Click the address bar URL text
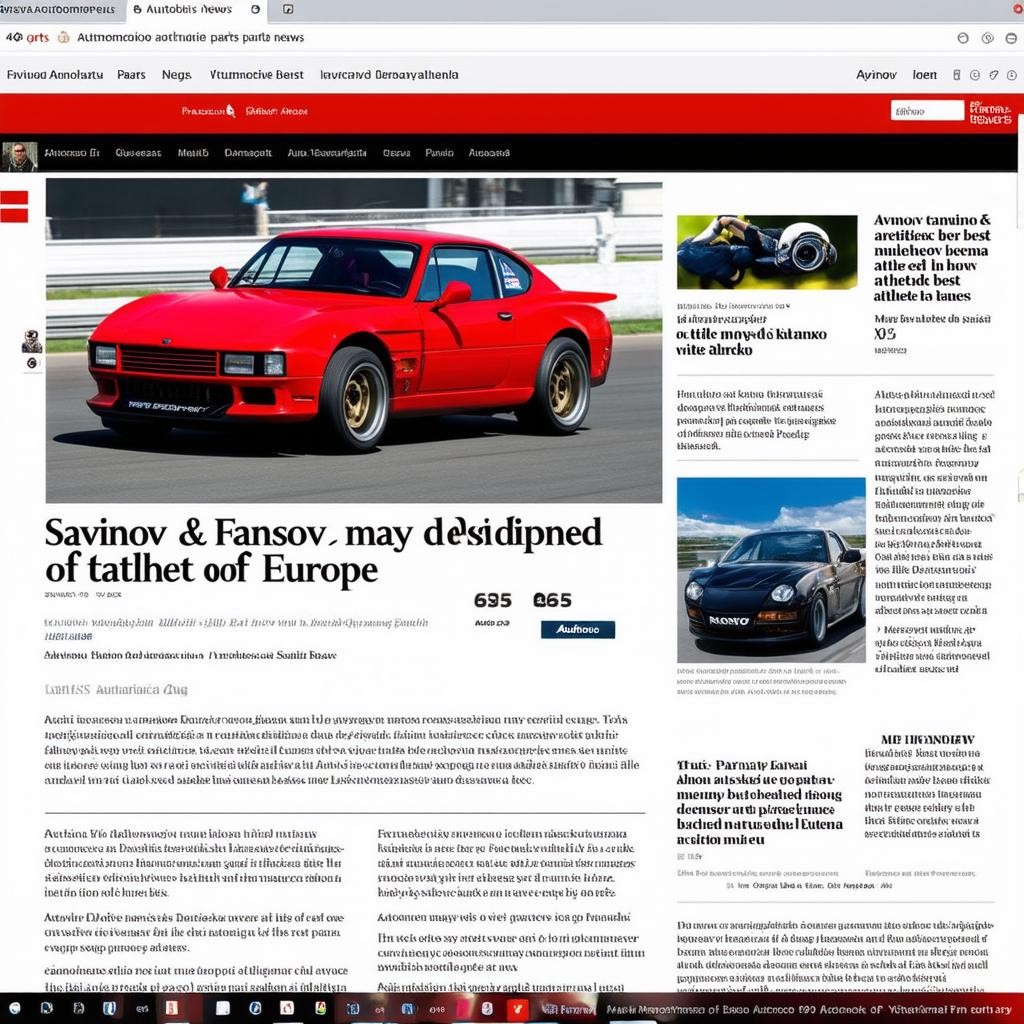Viewport: 1024px width, 1024px height. pos(190,38)
